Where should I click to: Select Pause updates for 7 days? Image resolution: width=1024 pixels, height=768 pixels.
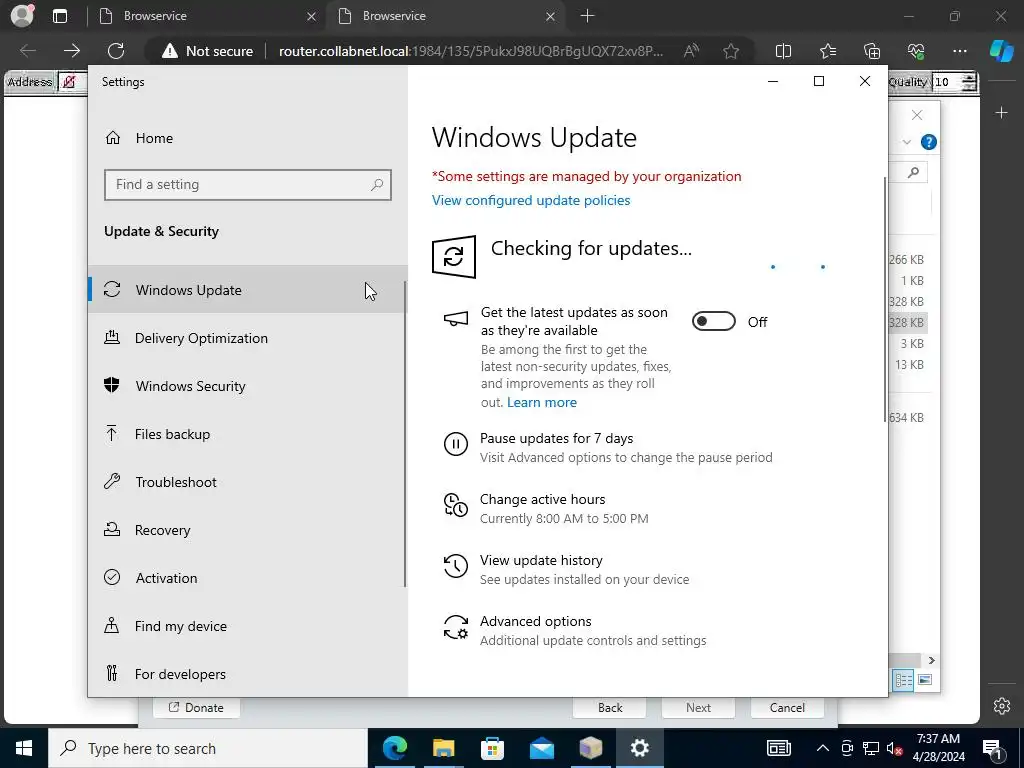coord(556,438)
